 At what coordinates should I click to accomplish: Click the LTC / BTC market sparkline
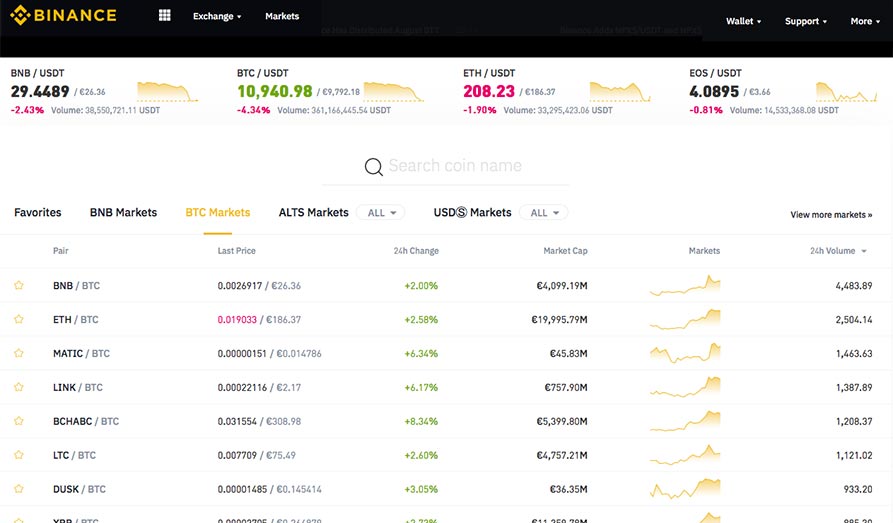pos(685,455)
